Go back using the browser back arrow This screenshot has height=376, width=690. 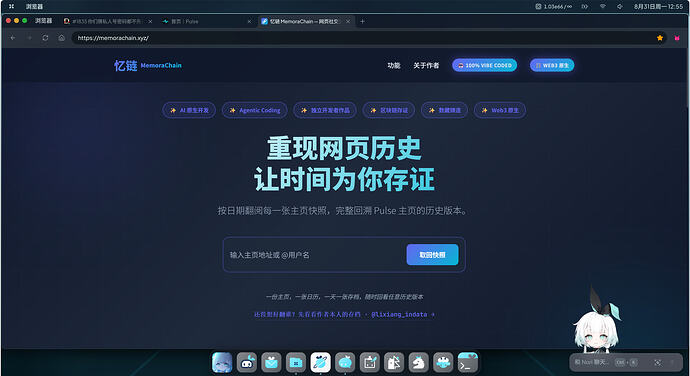[x=13, y=38]
